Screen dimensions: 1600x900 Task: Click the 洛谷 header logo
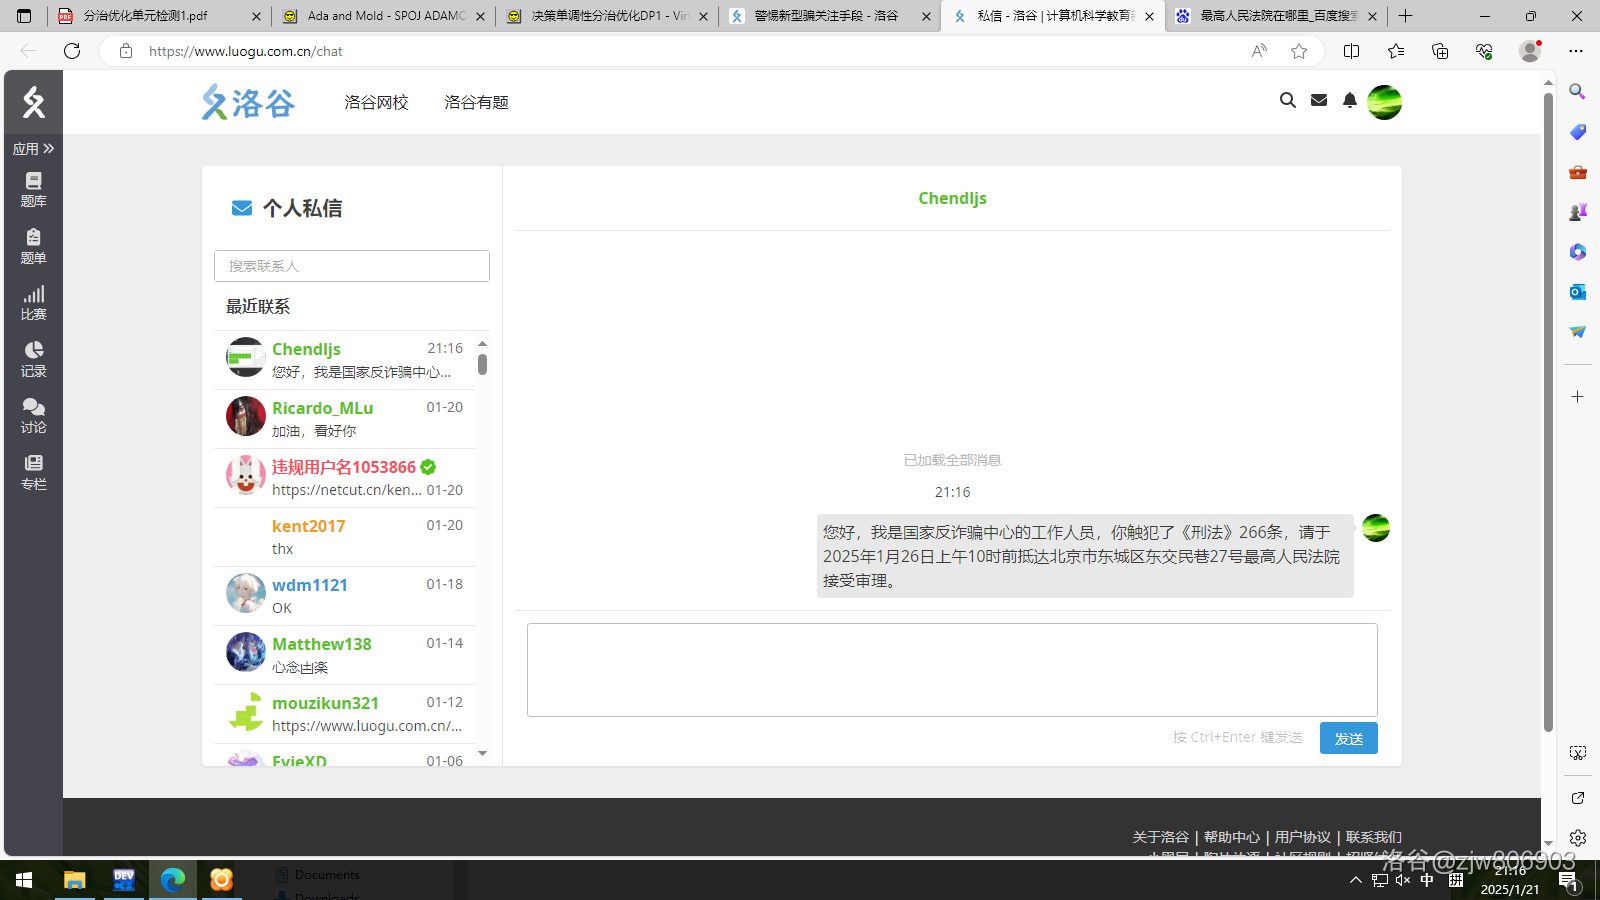(248, 102)
